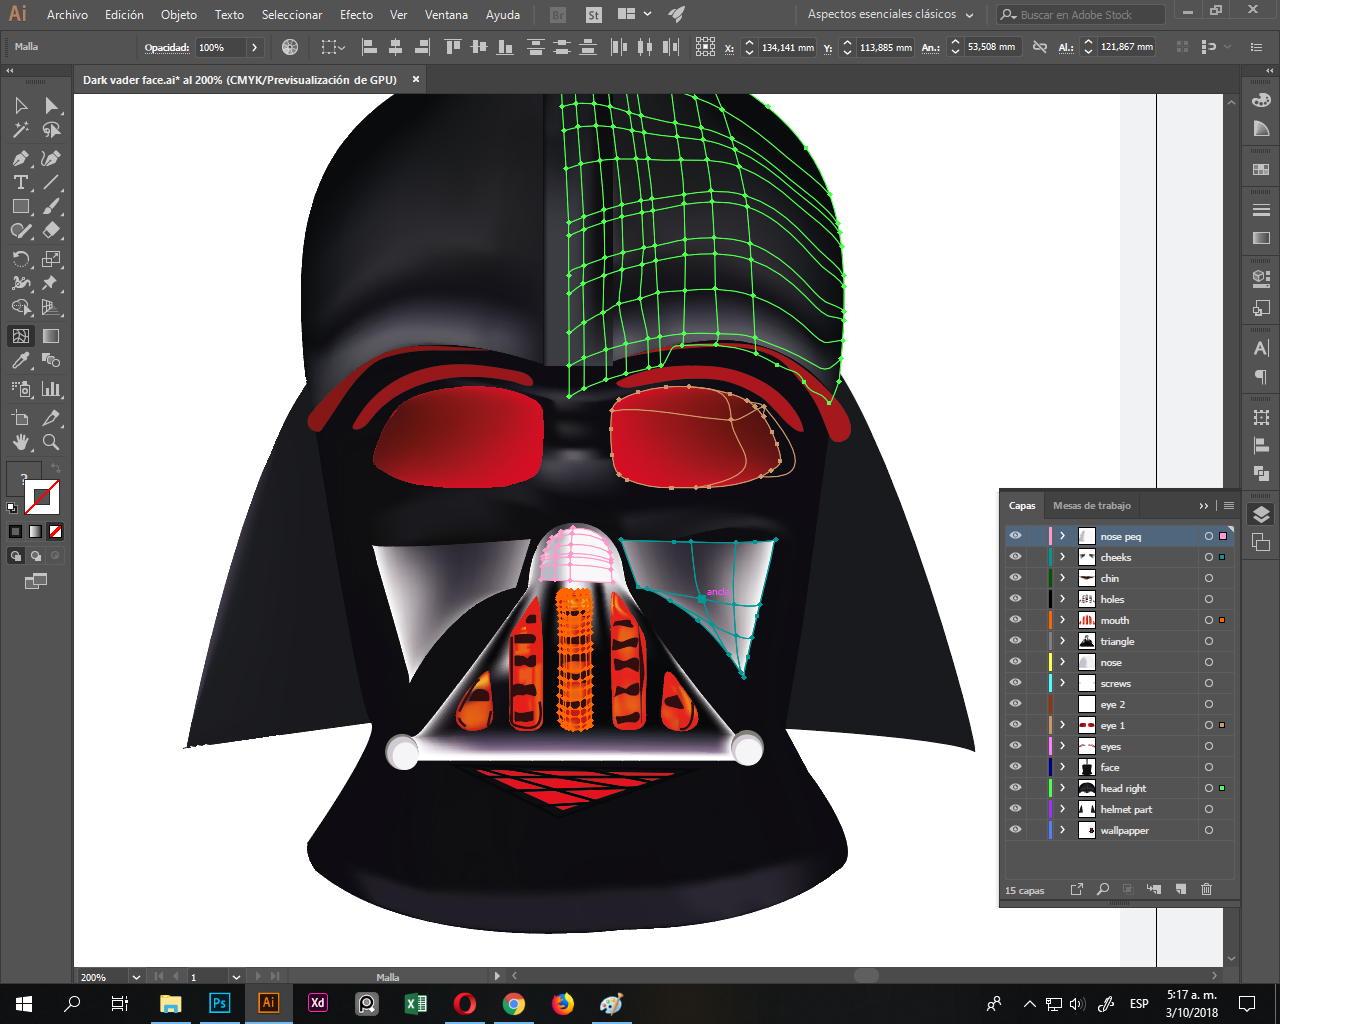Select the Rectangle tool
1348x1024 pixels.
tap(21, 206)
